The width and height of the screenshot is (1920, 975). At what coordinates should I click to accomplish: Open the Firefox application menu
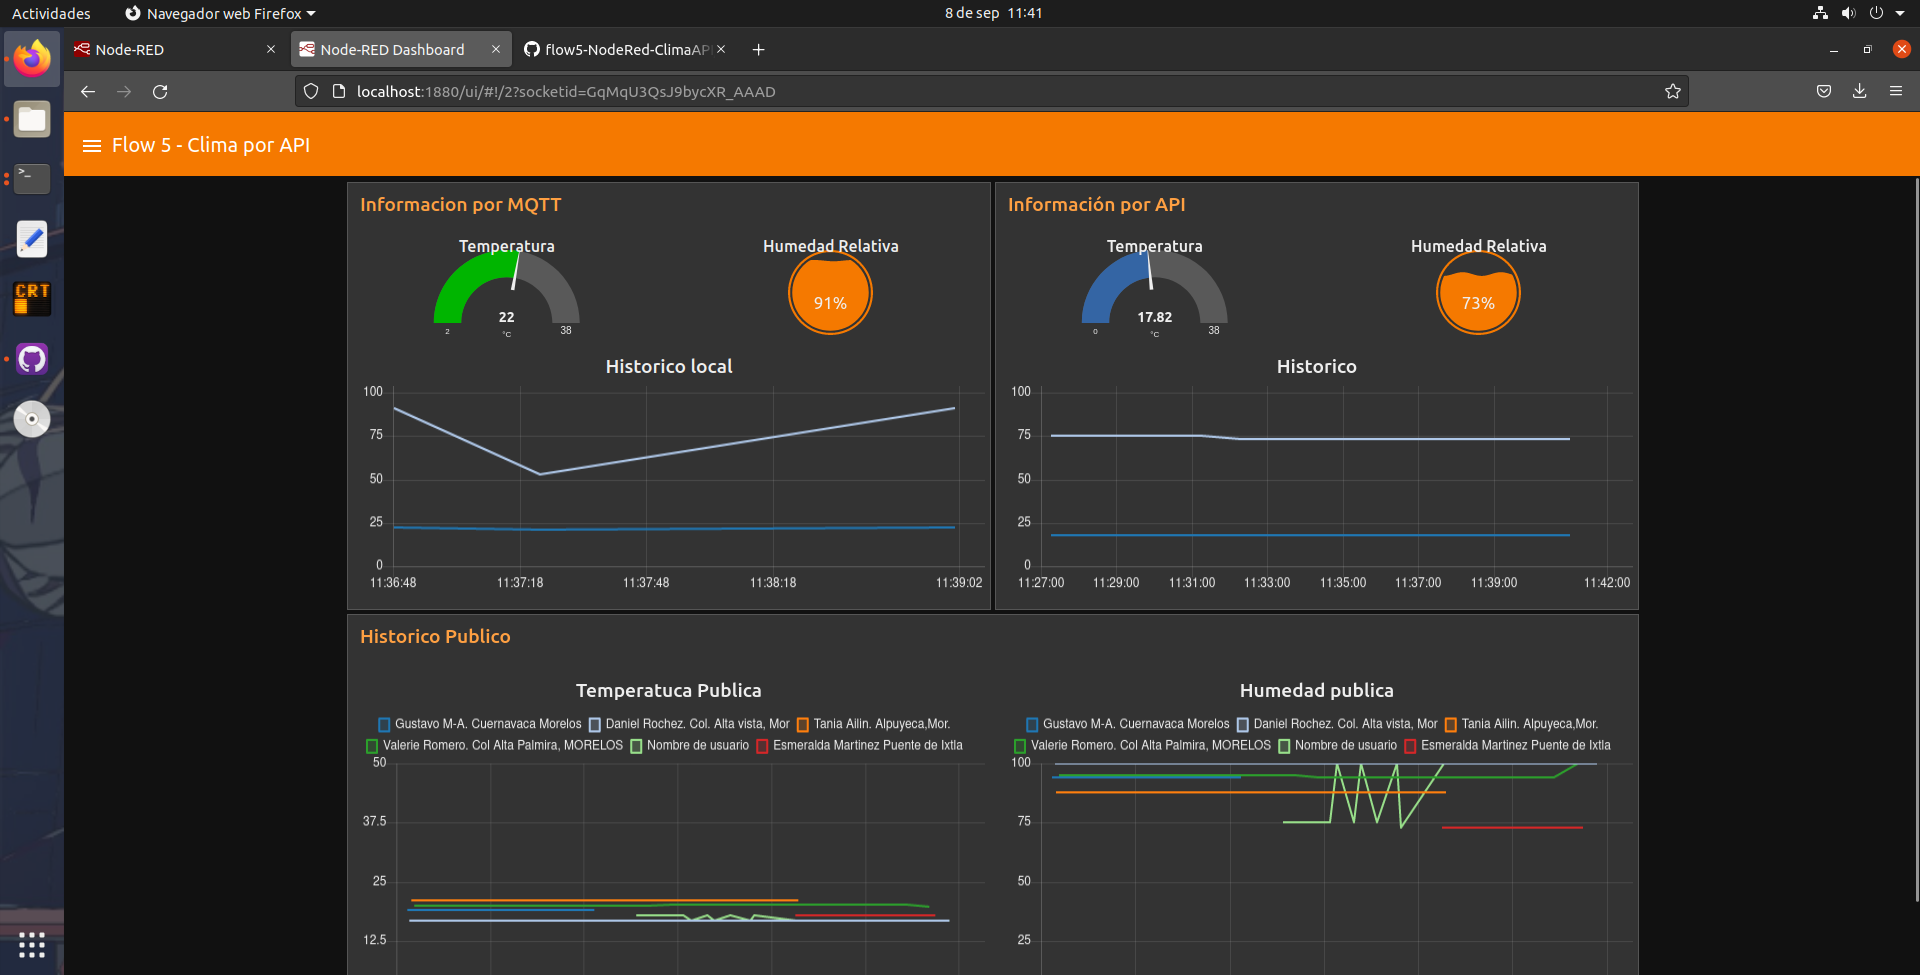tap(1896, 90)
